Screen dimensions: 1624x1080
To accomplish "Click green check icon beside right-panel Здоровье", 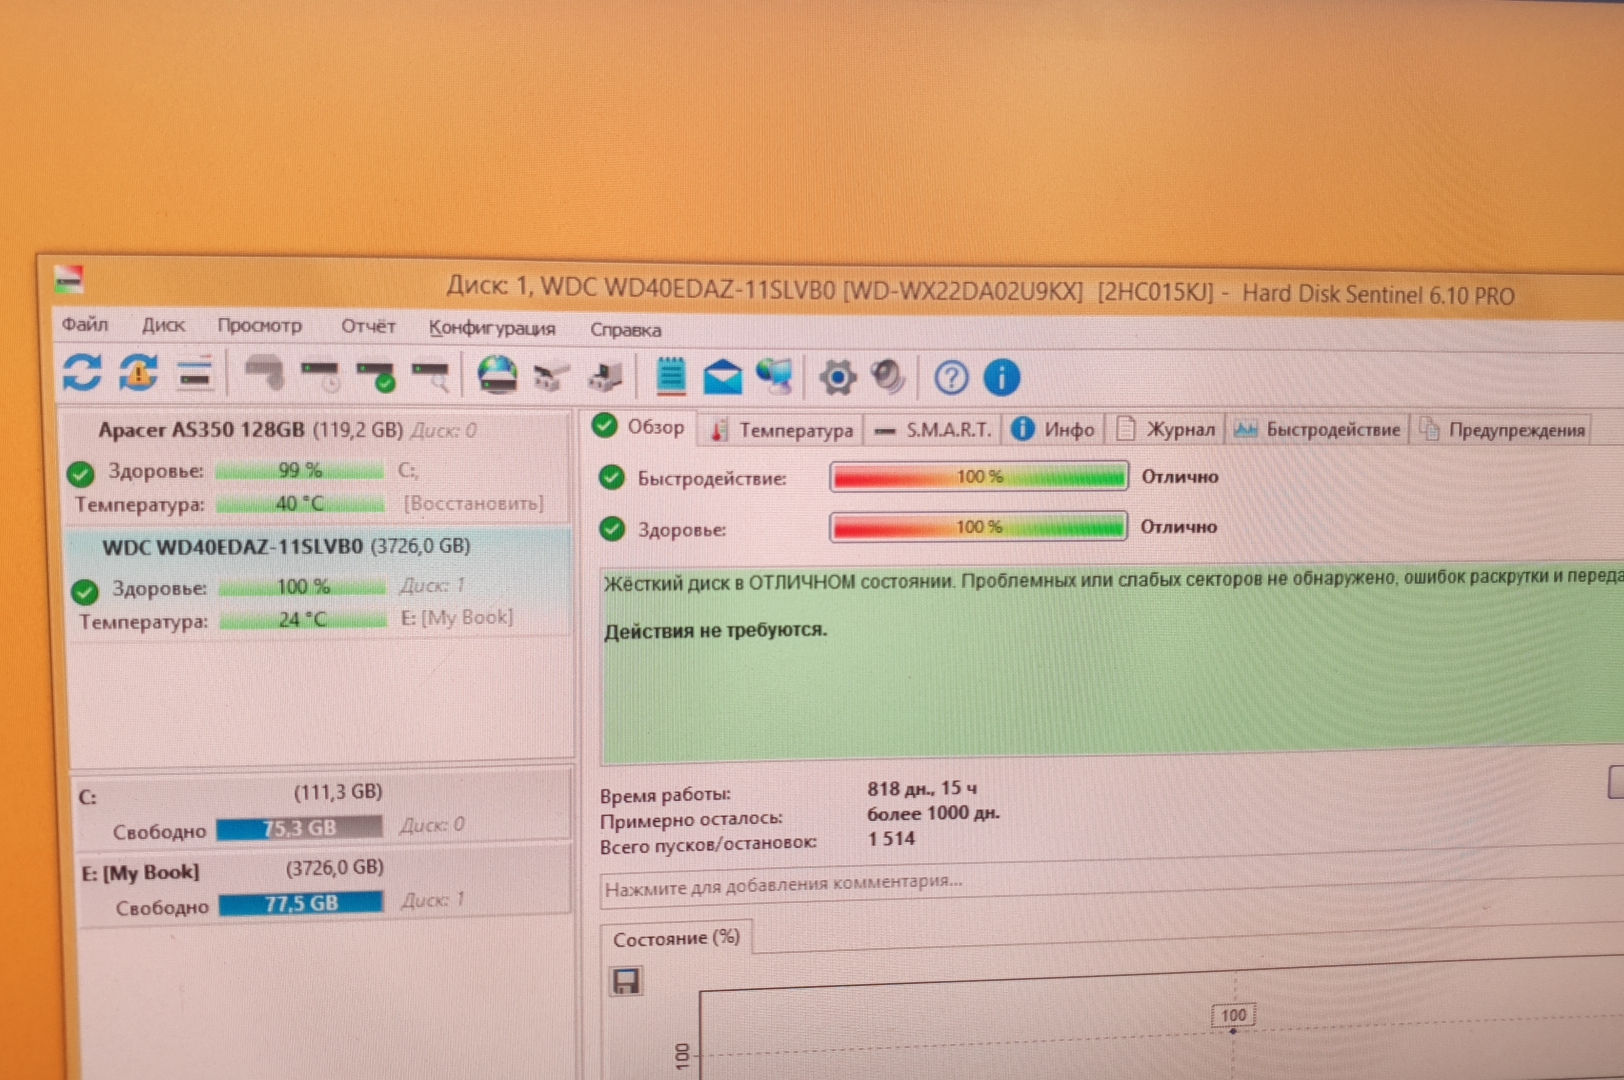I will (x=612, y=528).
